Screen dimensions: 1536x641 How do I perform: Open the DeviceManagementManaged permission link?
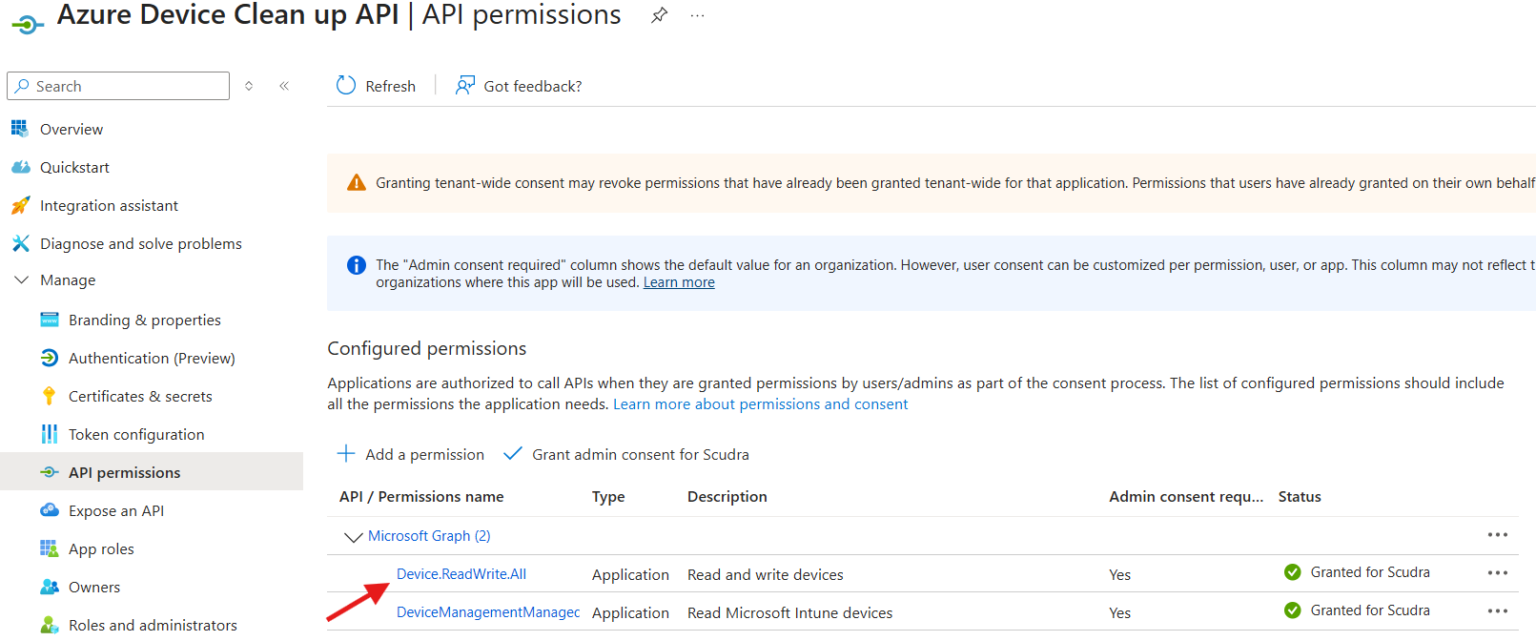click(x=488, y=612)
